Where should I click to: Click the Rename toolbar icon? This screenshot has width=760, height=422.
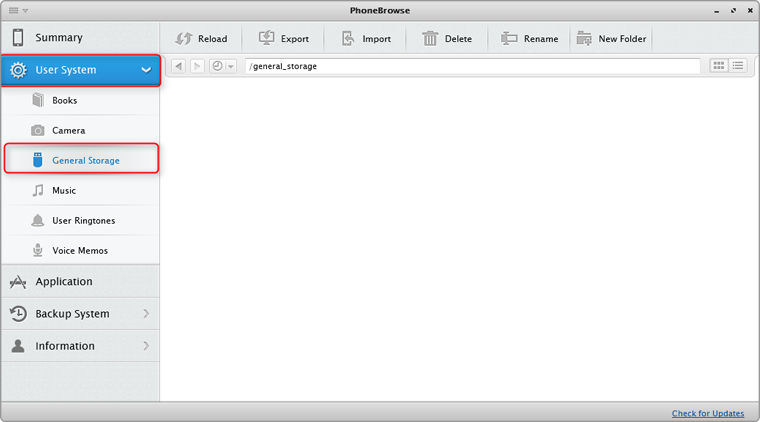click(x=508, y=39)
